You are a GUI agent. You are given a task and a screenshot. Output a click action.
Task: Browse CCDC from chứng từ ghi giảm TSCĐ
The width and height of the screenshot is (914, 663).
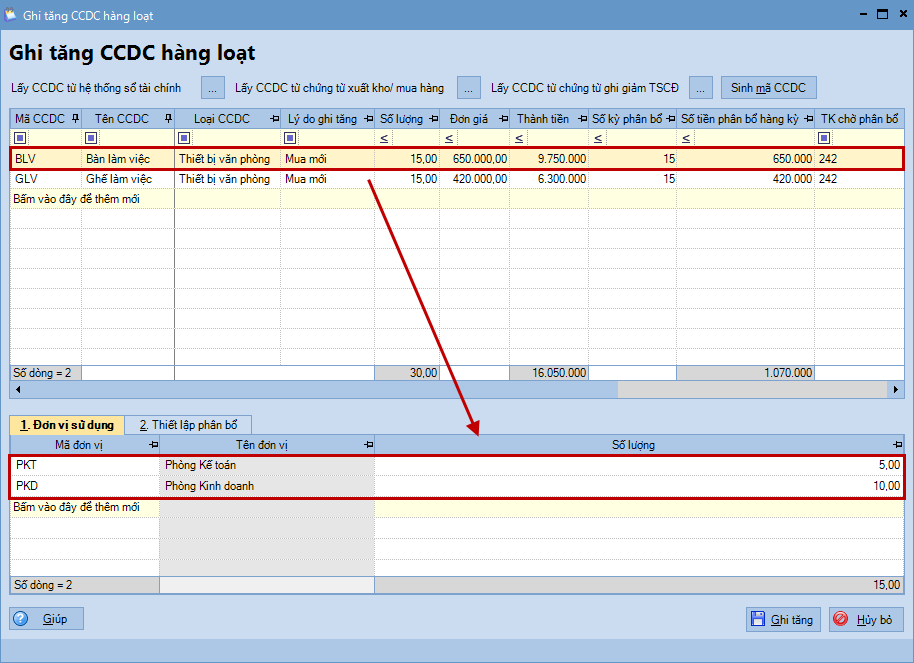coord(701,88)
